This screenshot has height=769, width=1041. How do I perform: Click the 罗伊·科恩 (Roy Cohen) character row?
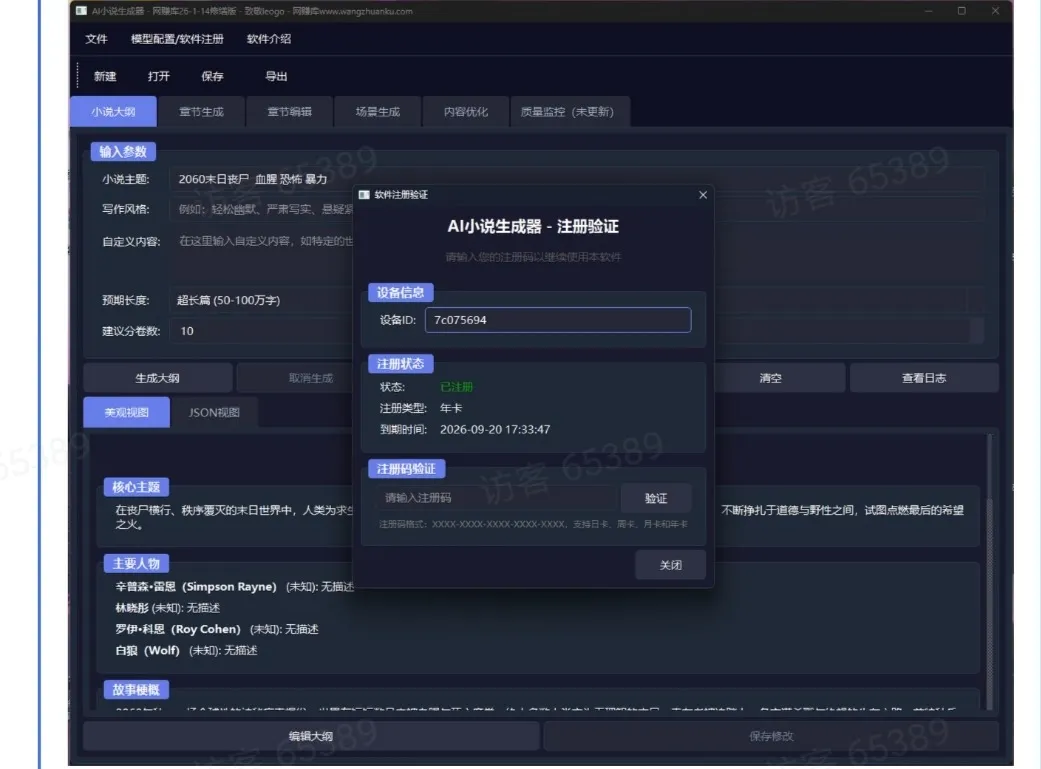click(217, 629)
